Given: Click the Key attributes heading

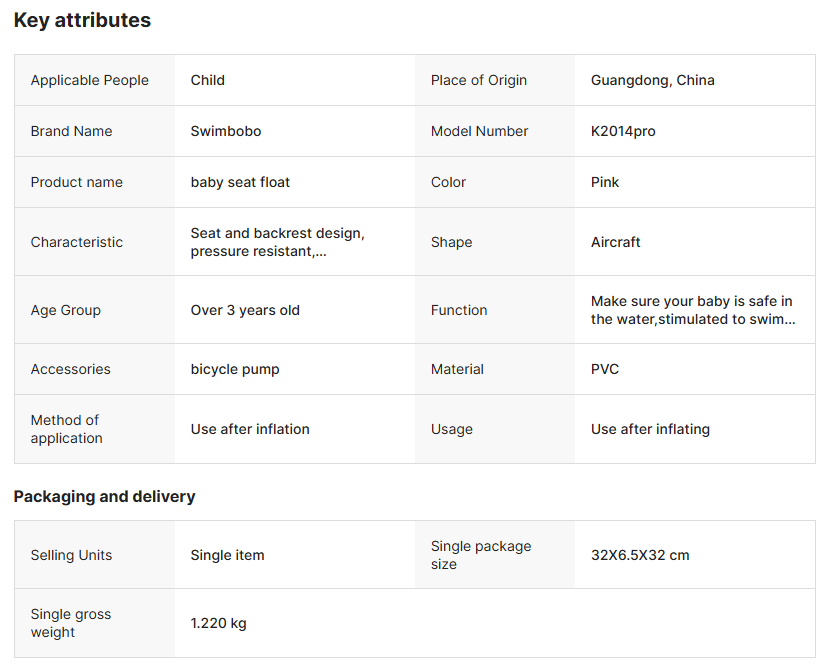Looking at the screenshot, I should click(82, 20).
